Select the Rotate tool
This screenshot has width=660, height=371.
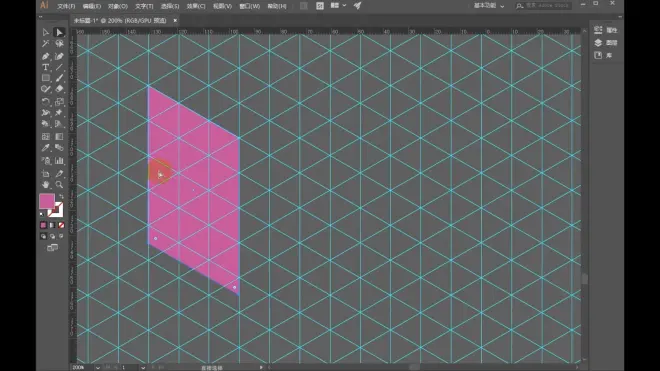pos(45,101)
